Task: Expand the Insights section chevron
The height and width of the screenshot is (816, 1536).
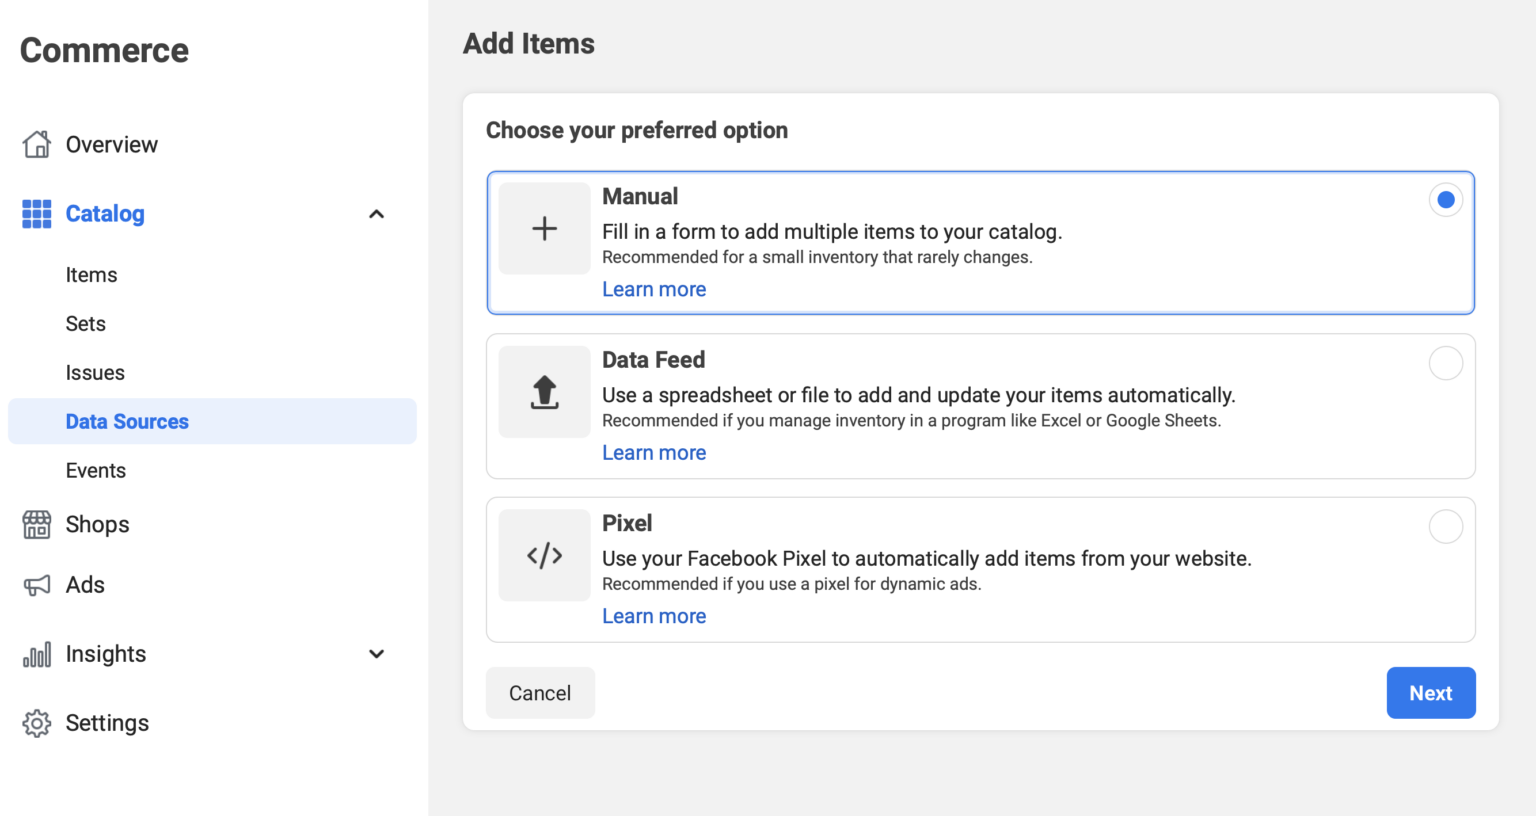Action: [377, 654]
